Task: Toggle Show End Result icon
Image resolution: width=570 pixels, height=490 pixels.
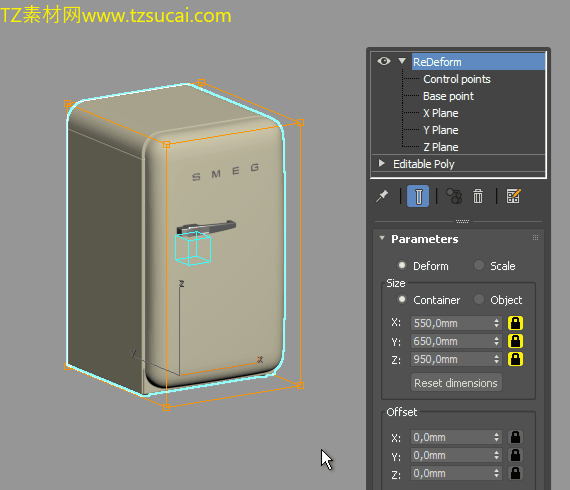Action: pyautogui.click(x=418, y=196)
